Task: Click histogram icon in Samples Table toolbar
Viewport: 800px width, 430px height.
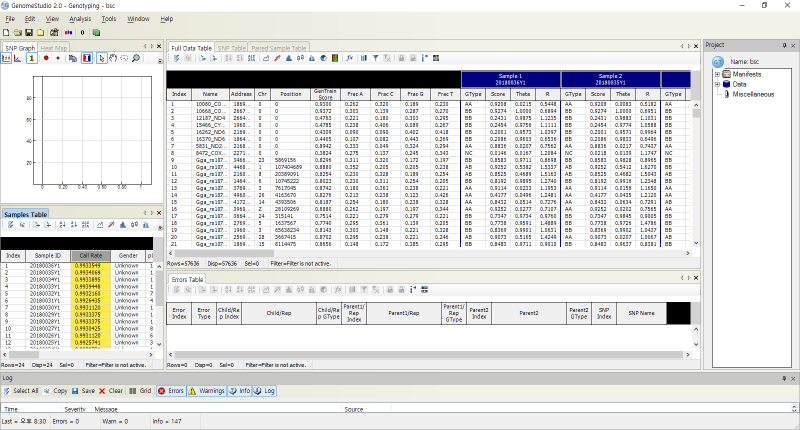Action: tap(122, 224)
